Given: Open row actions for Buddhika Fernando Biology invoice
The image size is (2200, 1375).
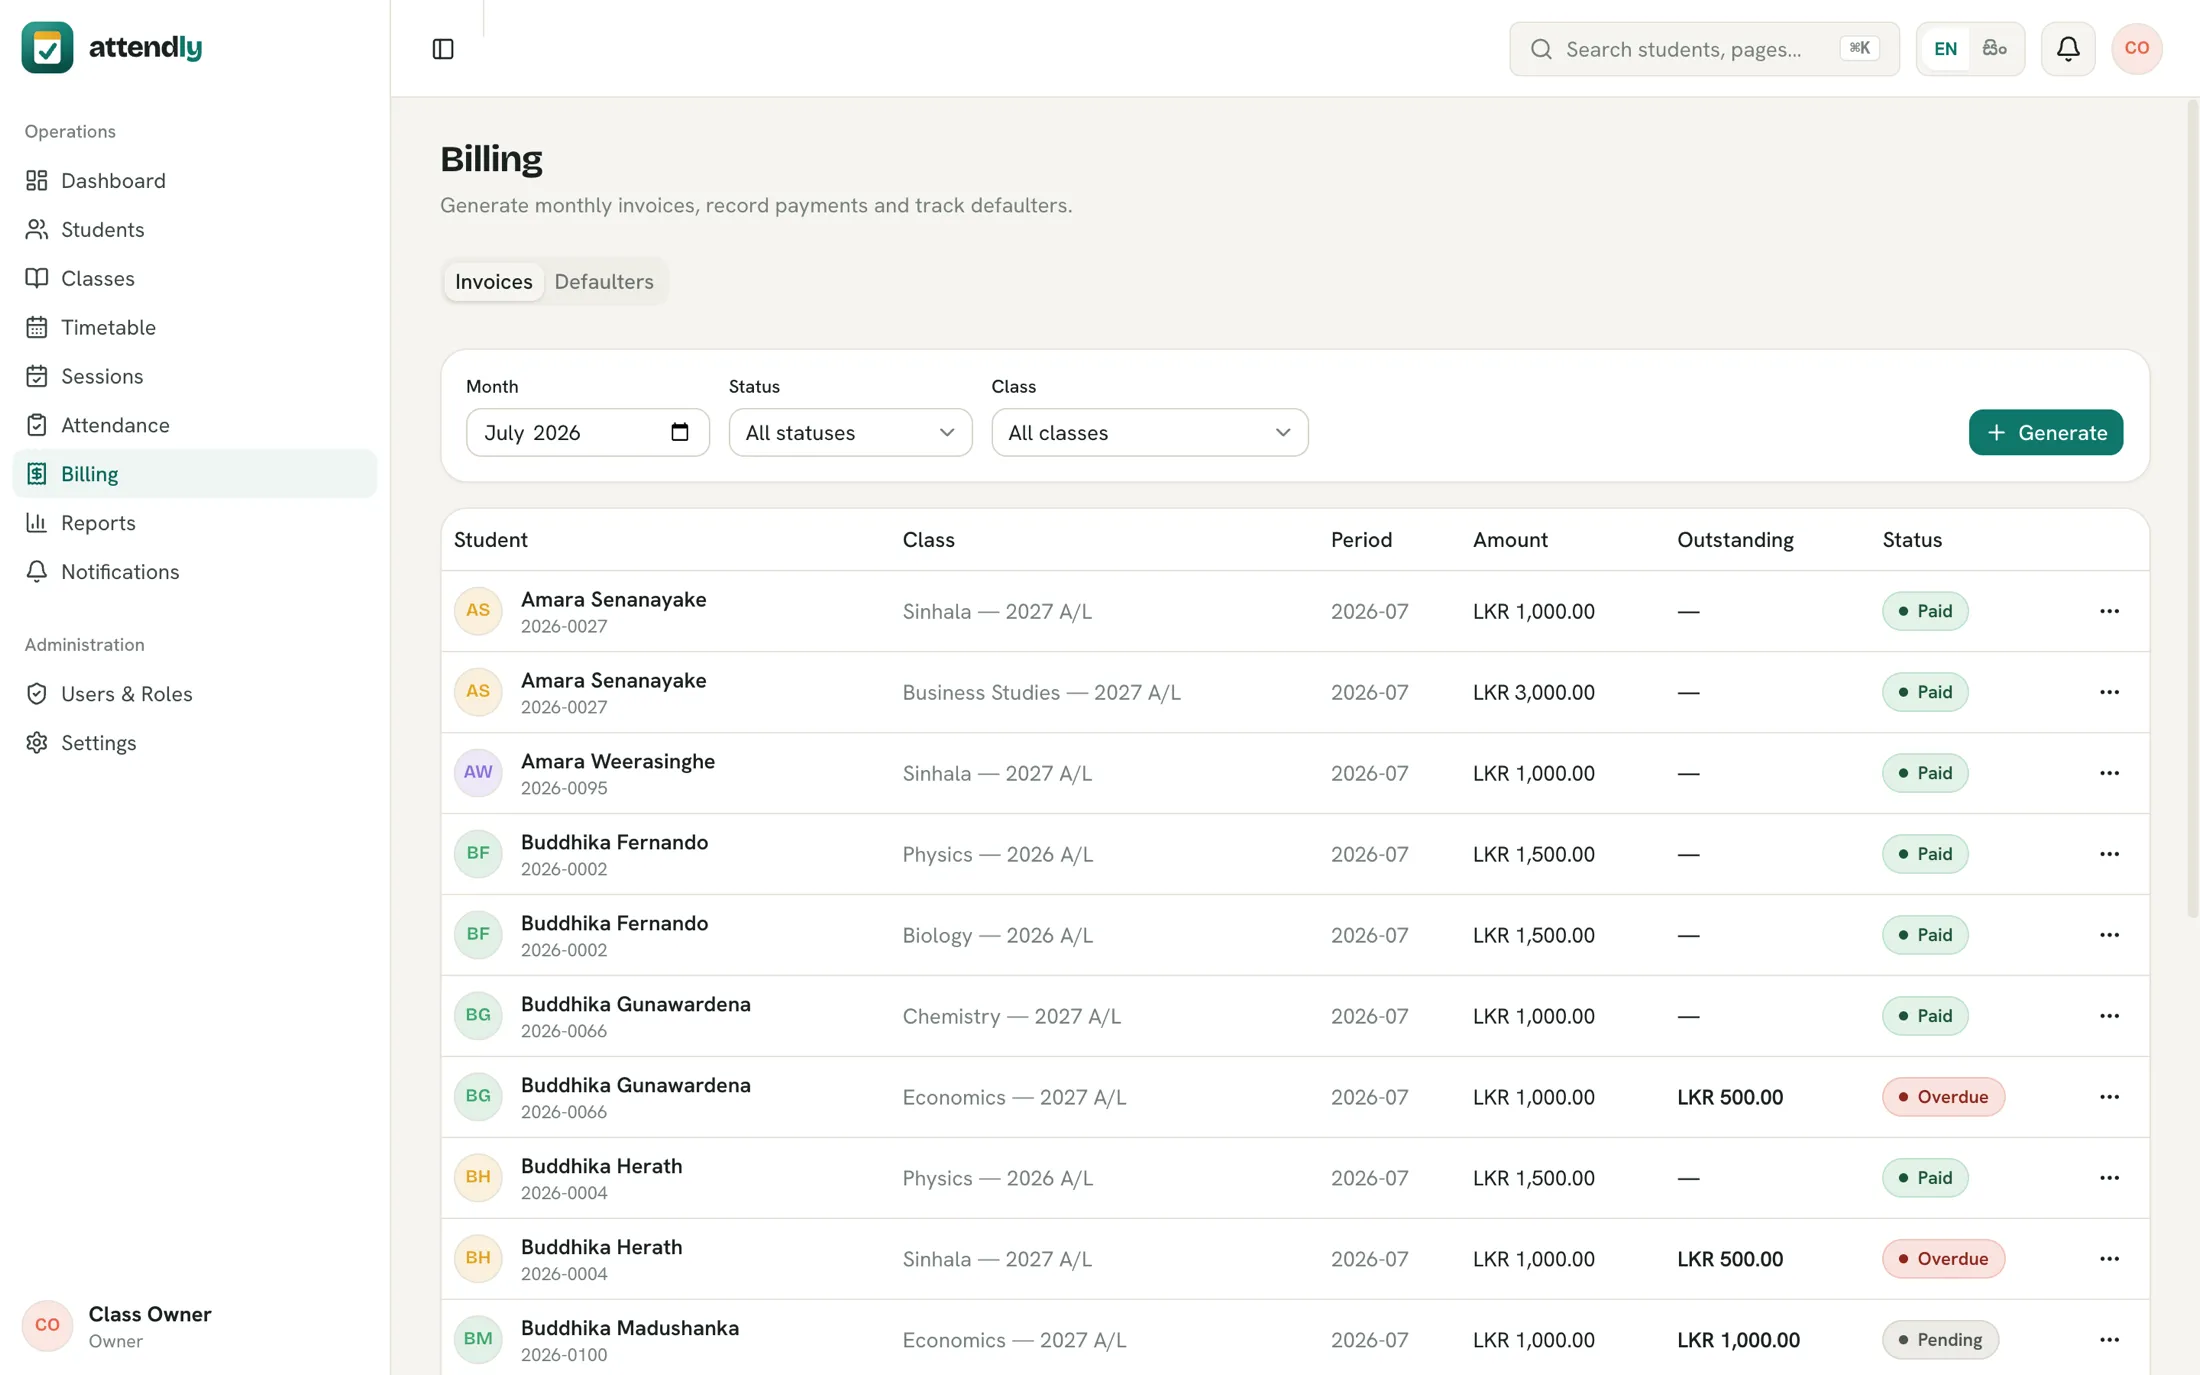Looking at the screenshot, I should pos(2109,935).
